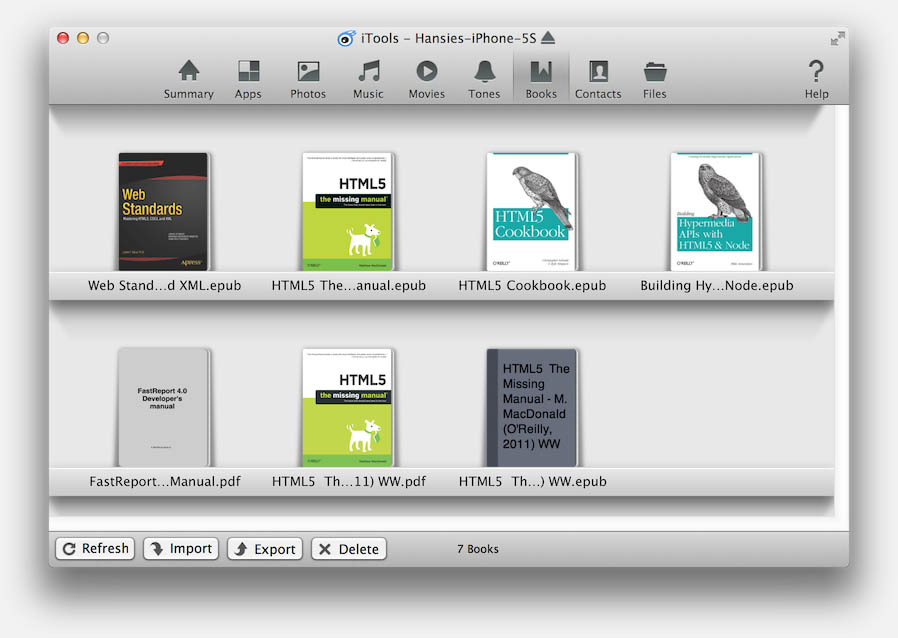Switch to the Music section
This screenshot has width=898, height=638.
[368, 80]
